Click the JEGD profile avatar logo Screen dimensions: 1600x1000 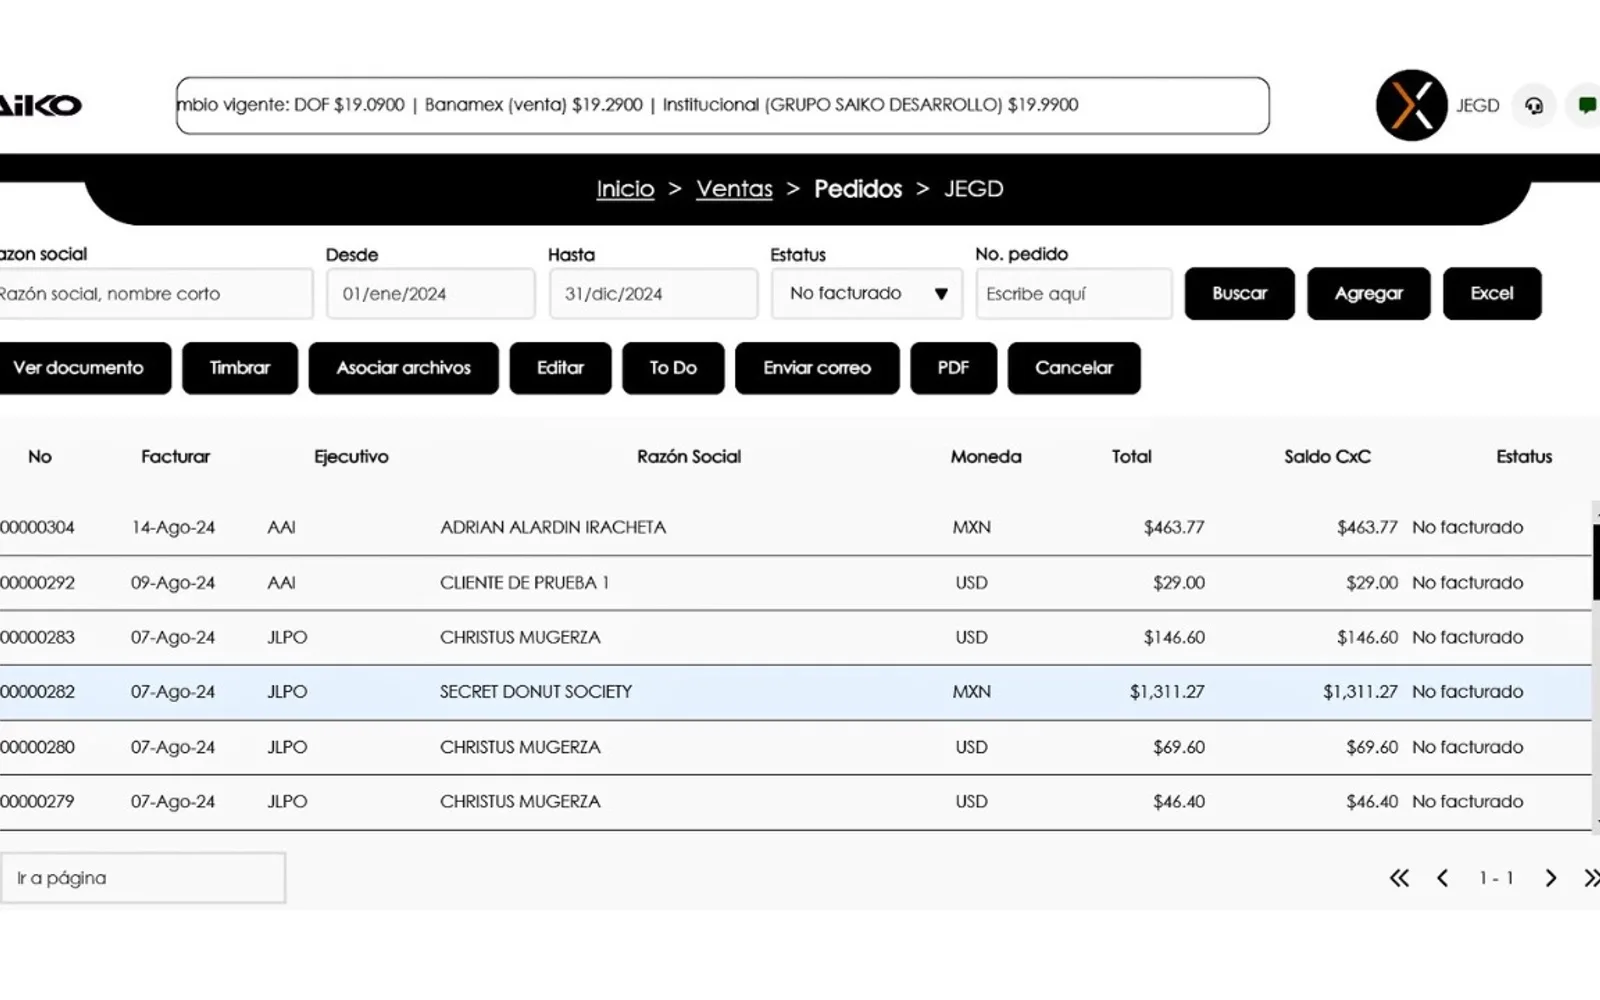tap(1411, 105)
